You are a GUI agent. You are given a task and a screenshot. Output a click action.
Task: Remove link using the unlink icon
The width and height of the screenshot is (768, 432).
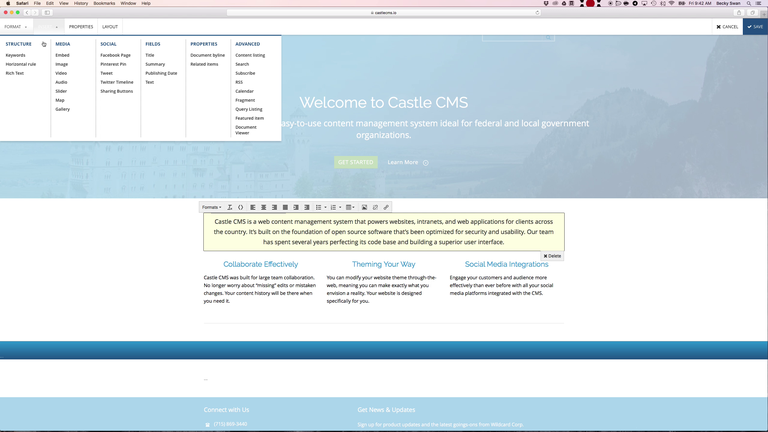(x=375, y=207)
